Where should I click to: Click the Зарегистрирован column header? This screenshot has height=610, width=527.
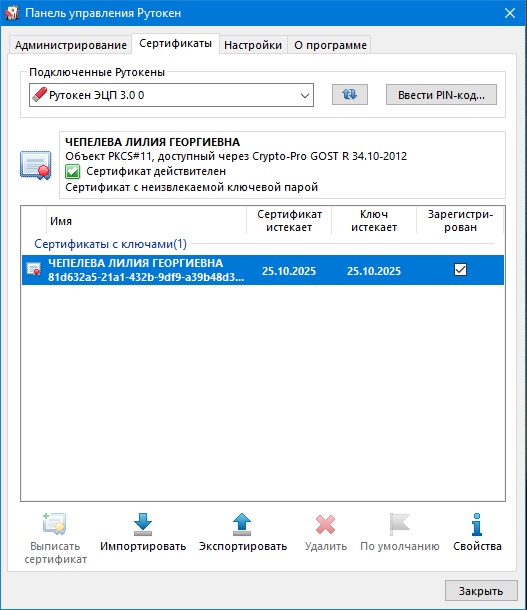[x=460, y=221]
